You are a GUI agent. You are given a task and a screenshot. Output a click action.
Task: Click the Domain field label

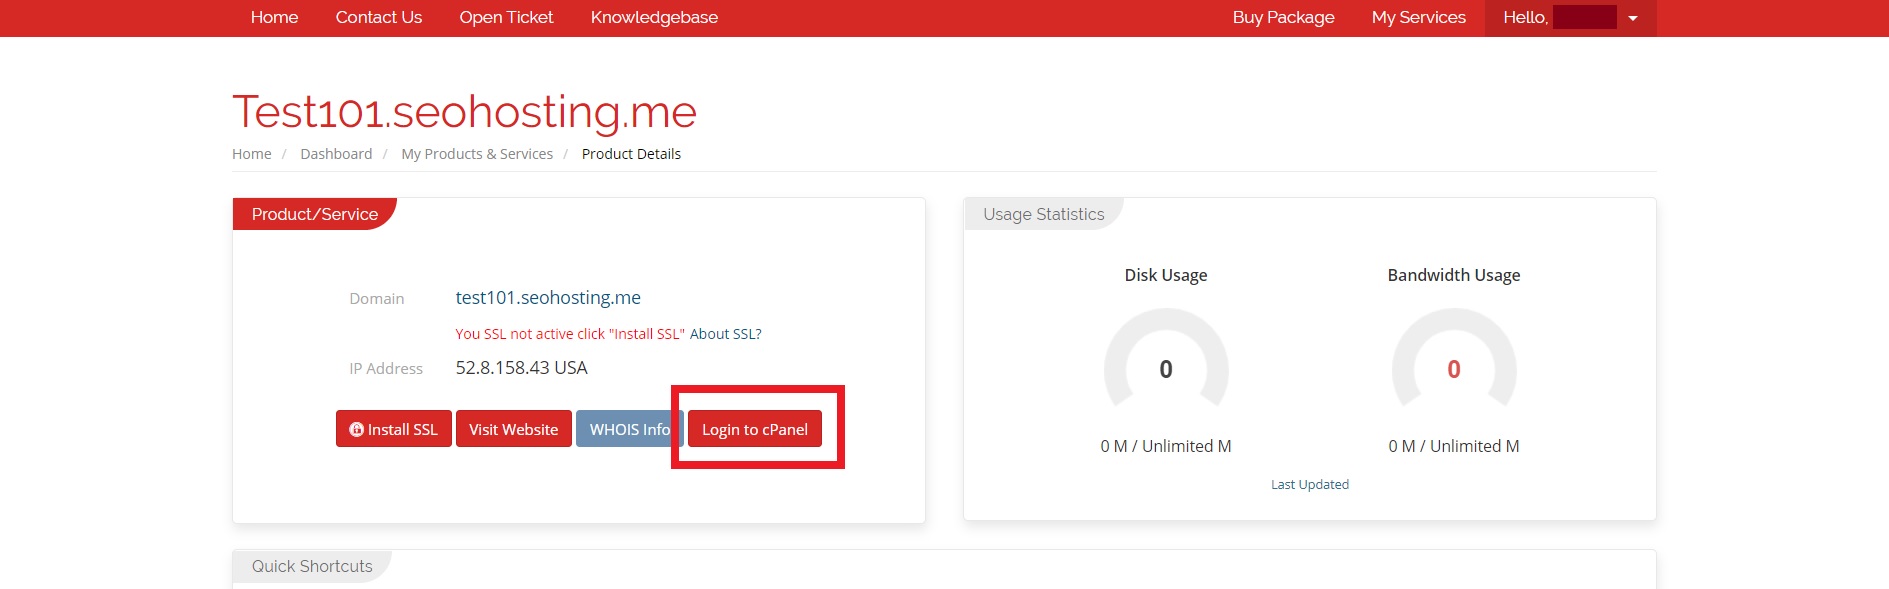[x=377, y=298]
